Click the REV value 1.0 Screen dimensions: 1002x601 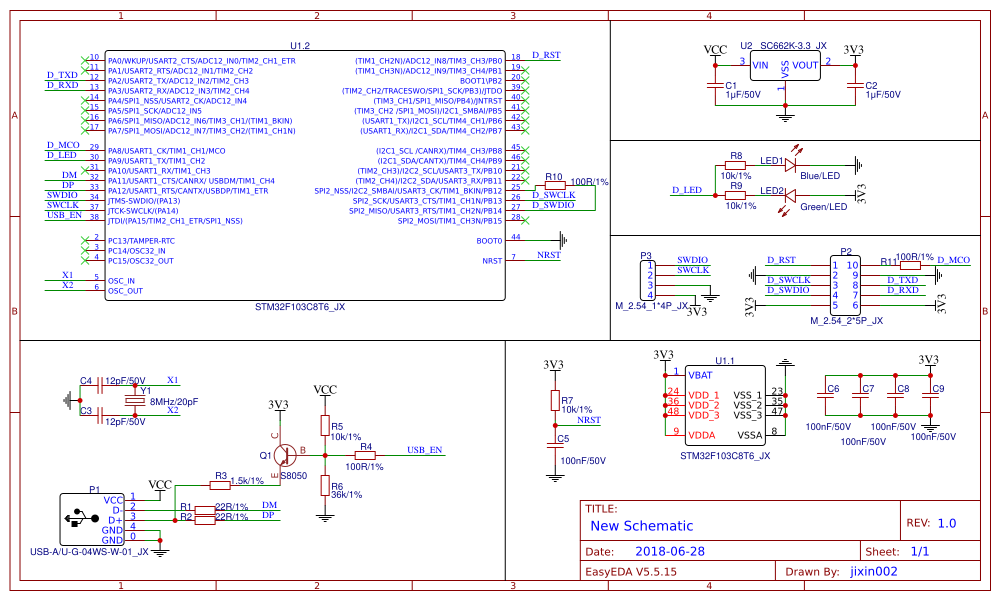(946, 523)
